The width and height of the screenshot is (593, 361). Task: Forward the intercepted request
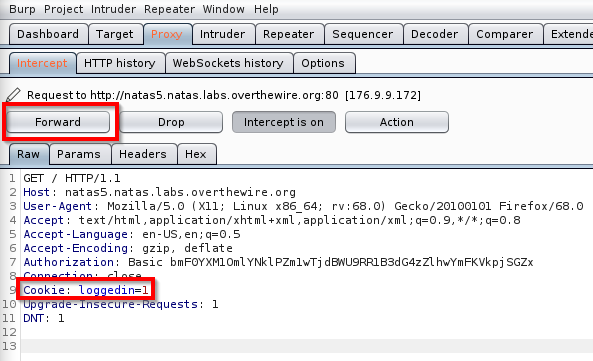click(x=58, y=122)
